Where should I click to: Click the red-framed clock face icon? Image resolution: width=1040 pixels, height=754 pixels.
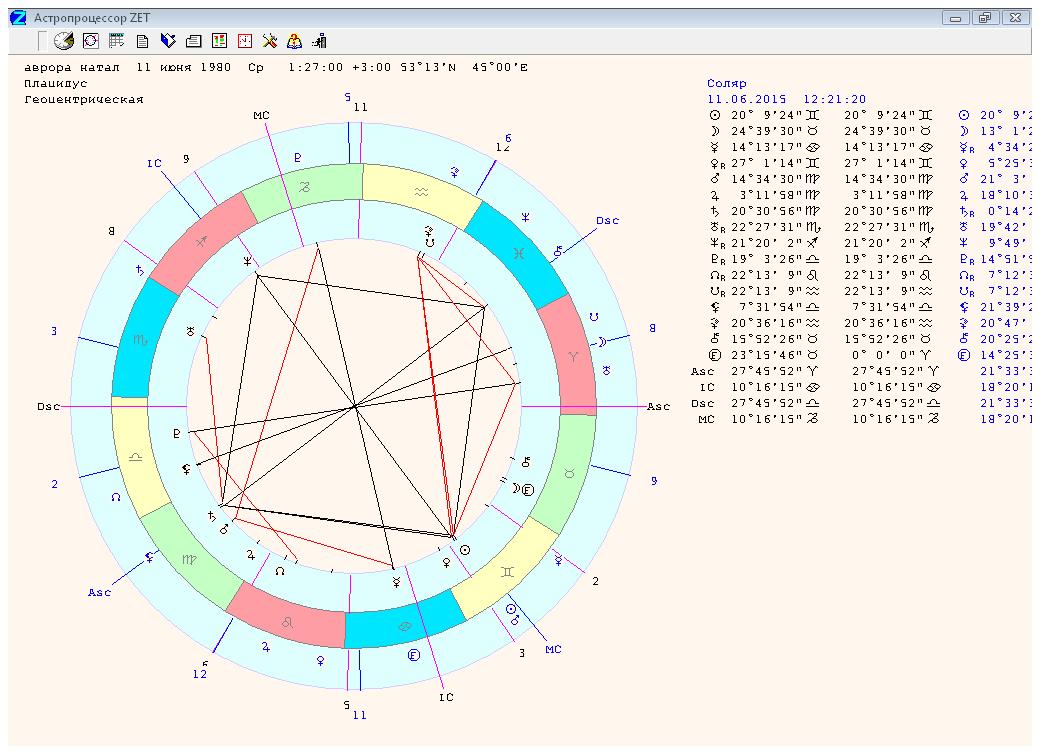pyautogui.click(x=244, y=41)
